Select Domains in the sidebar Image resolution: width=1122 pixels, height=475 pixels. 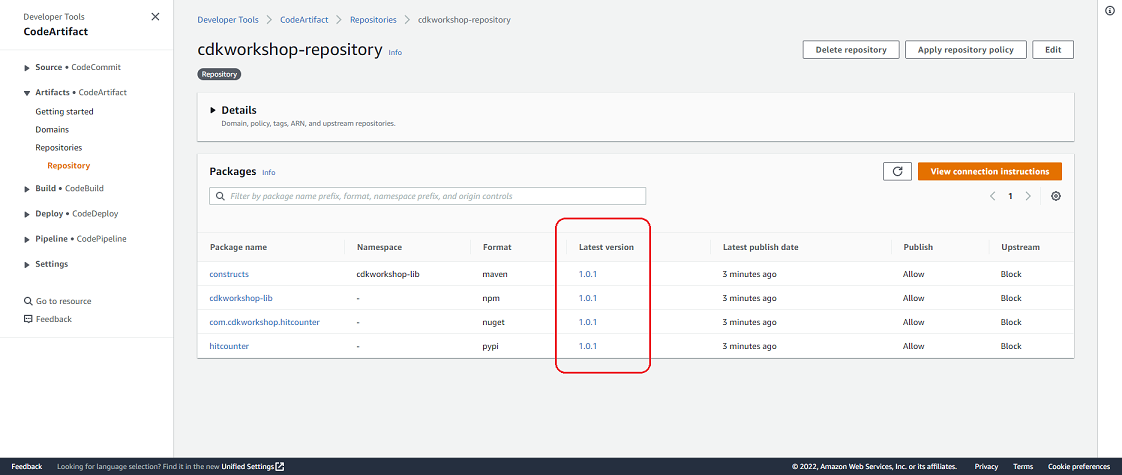pyautogui.click(x=52, y=129)
